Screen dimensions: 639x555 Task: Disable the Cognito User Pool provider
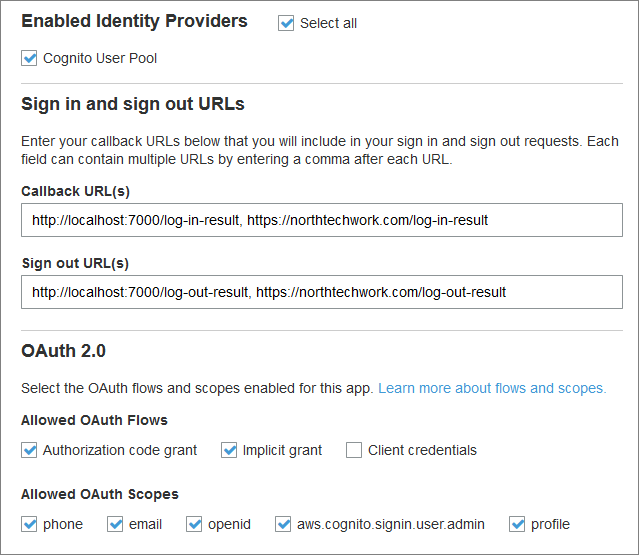[x=29, y=59]
